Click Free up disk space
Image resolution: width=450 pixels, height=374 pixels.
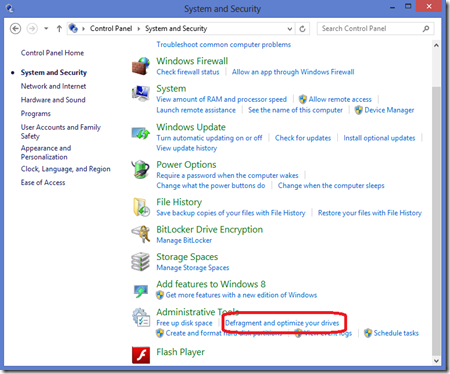coord(184,323)
